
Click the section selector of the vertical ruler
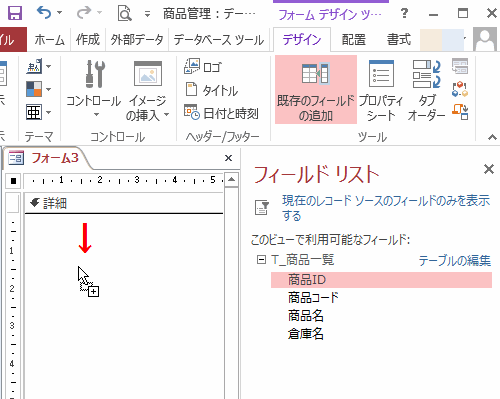pos(13,203)
